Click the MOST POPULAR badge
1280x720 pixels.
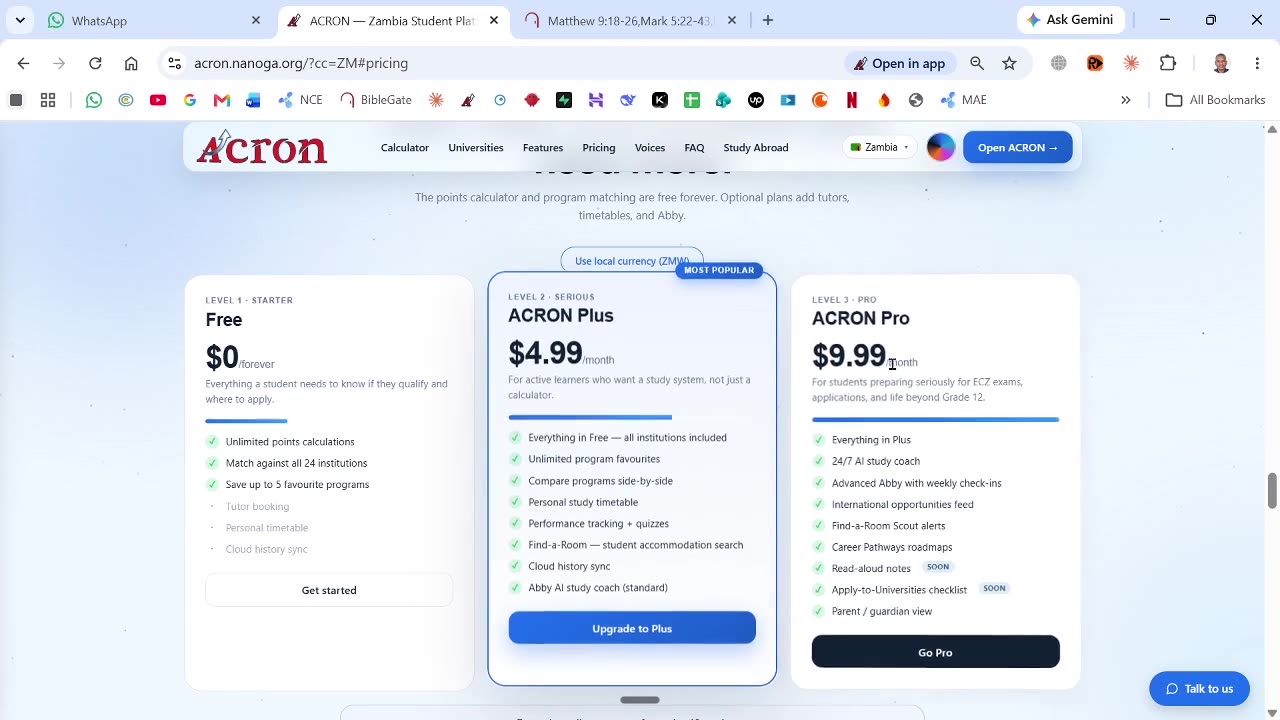tap(719, 270)
